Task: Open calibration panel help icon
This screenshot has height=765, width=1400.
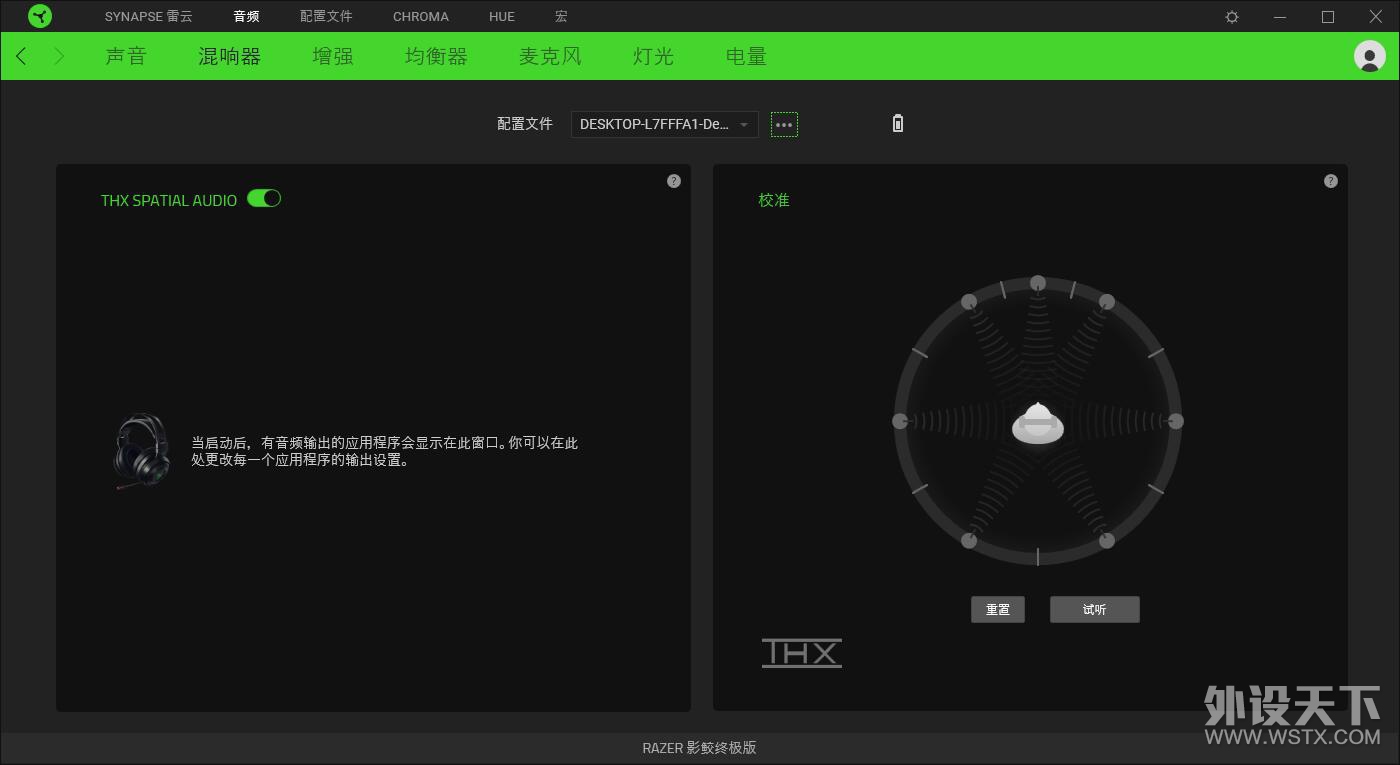Action: coord(1331,181)
